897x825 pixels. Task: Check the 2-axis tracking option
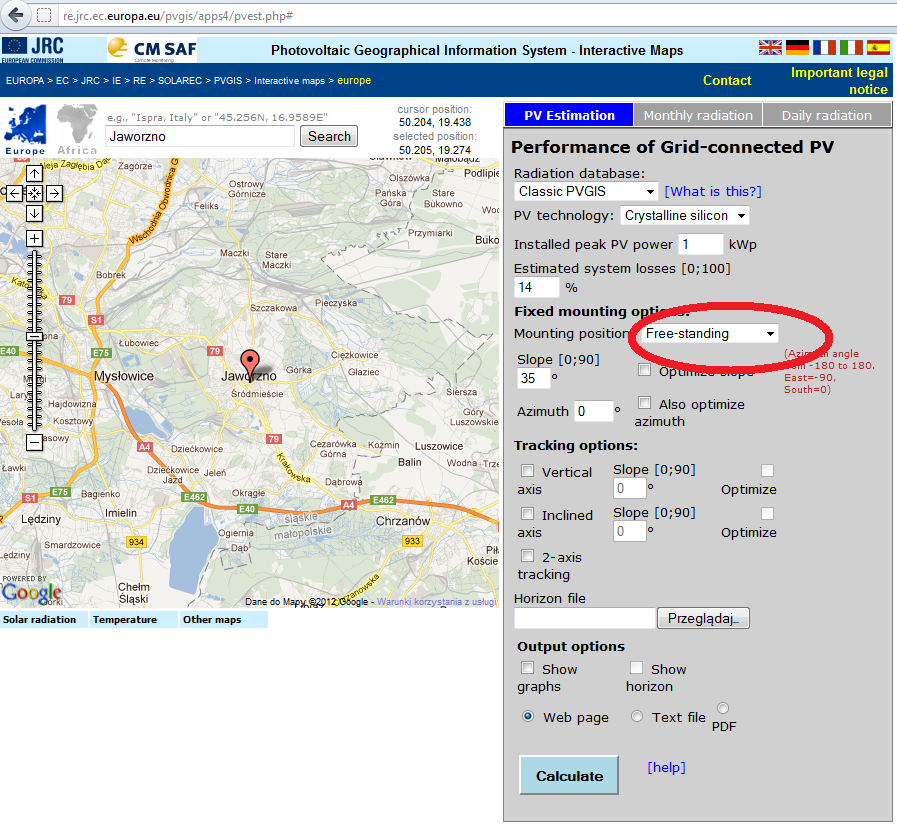527,556
